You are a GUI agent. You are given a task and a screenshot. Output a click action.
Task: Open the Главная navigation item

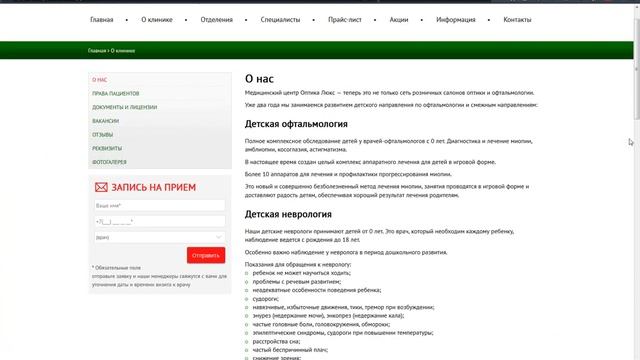tap(102, 20)
